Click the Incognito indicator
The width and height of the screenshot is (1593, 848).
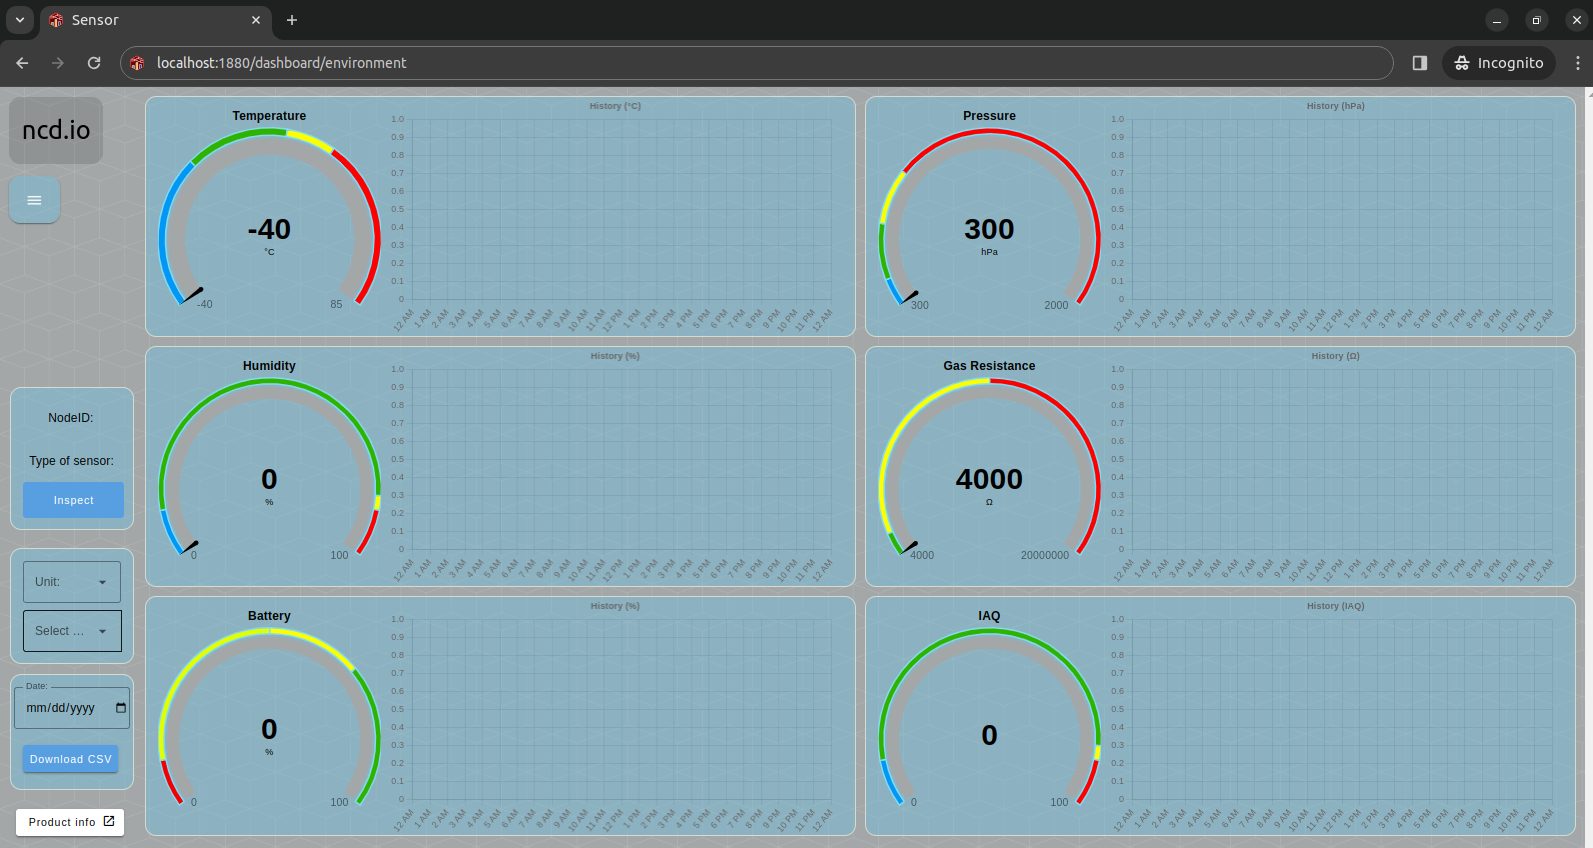(1498, 63)
